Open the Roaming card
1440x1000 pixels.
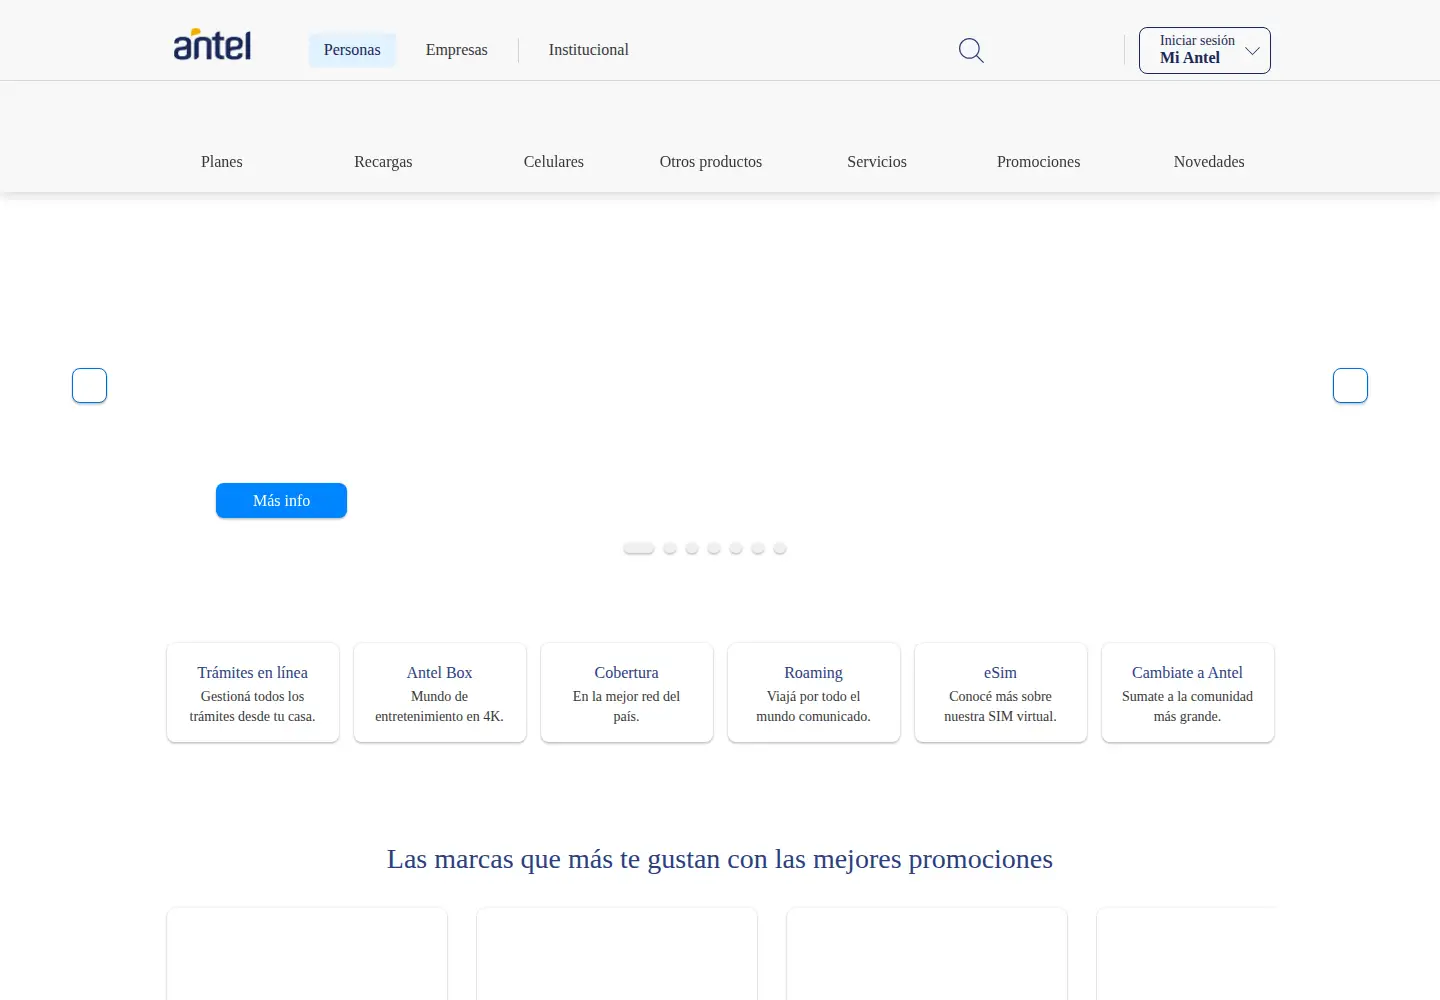pyautogui.click(x=814, y=693)
